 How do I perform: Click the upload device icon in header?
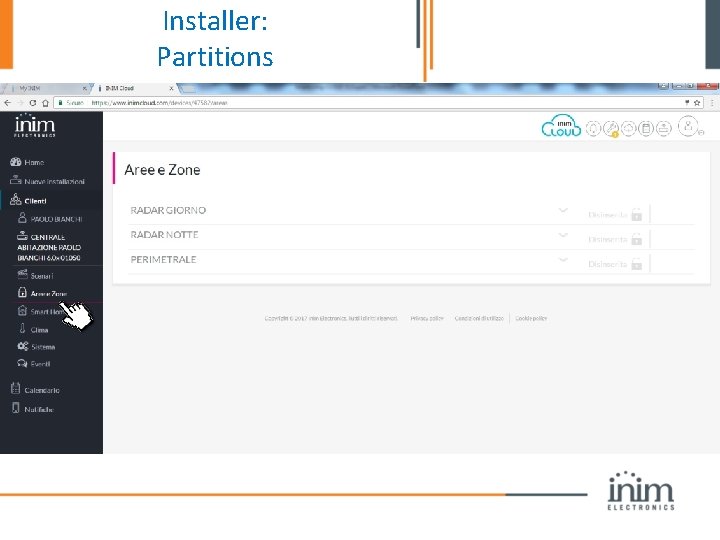coord(664,129)
